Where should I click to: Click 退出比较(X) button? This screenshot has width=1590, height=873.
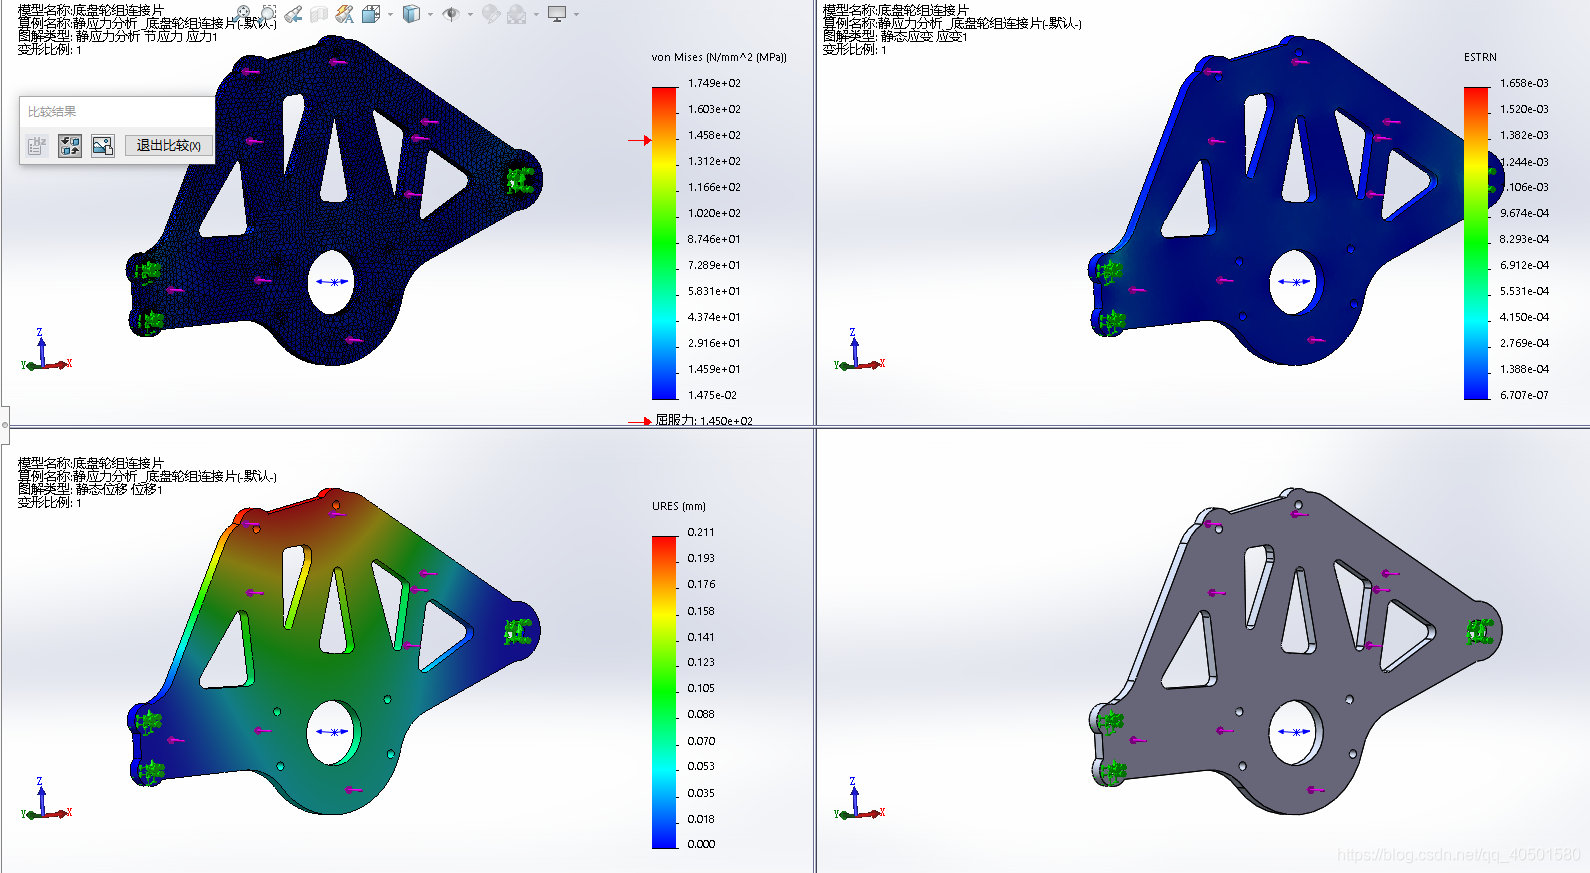point(168,146)
